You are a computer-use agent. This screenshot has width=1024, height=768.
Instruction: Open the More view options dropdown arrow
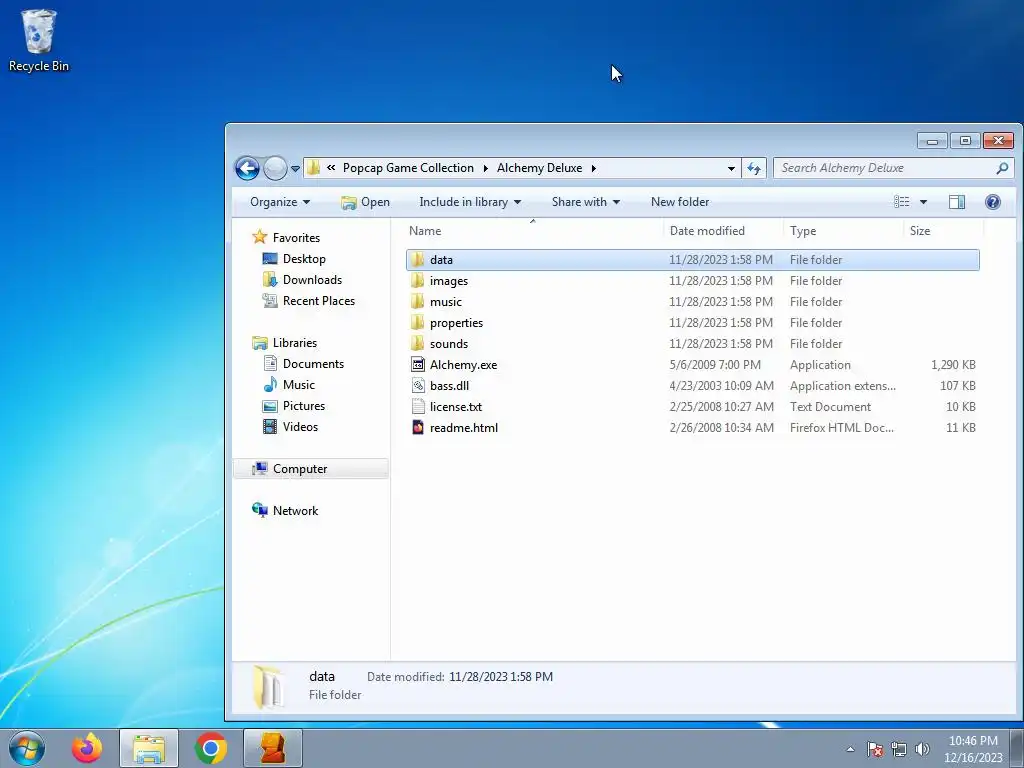[923, 202]
